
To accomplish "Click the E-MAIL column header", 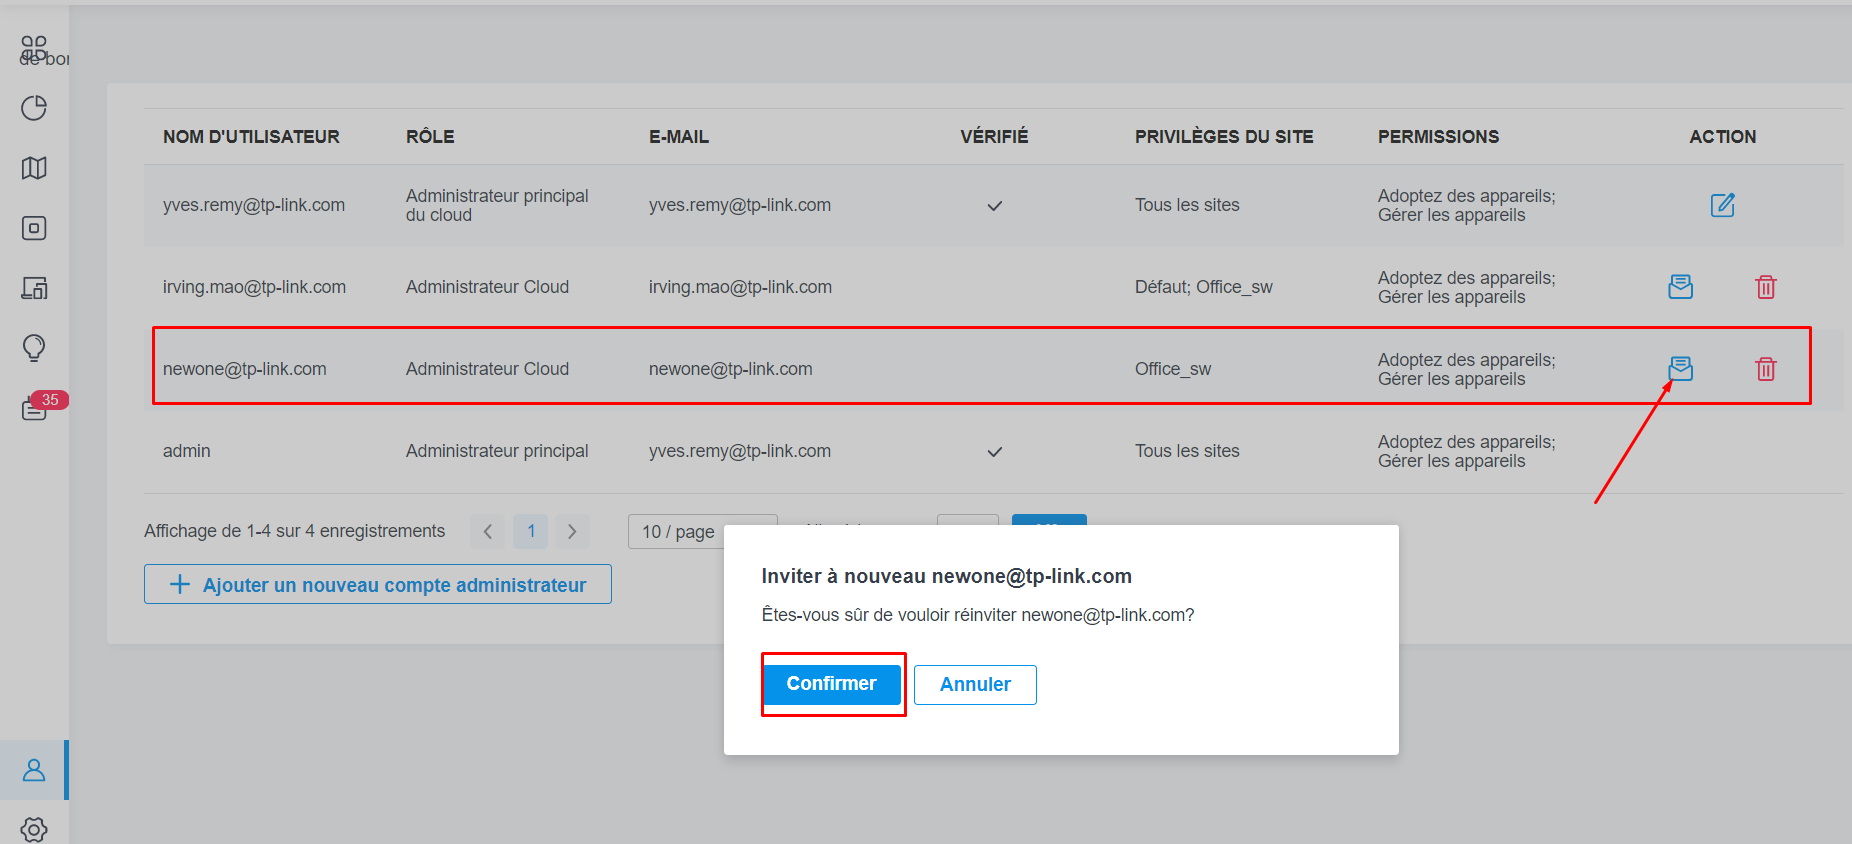I will 679,137.
